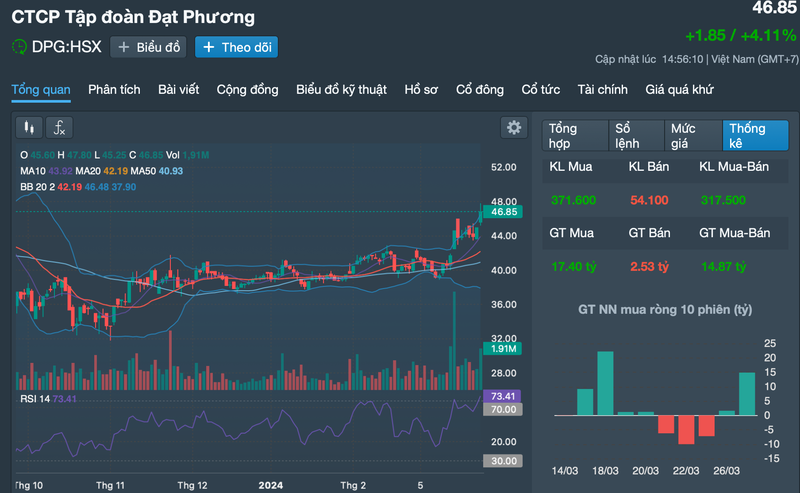The height and width of the screenshot is (493, 800).
Task: Open the fx indicators menu
Action: (59, 128)
